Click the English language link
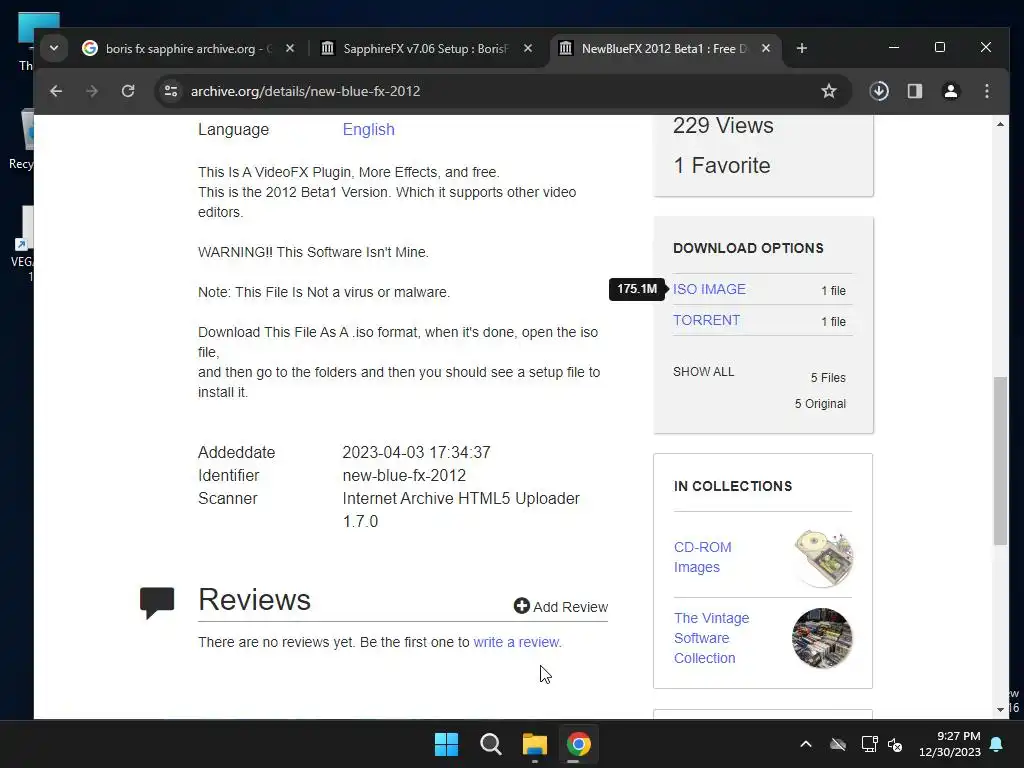1024x768 pixels. point(368,129)
